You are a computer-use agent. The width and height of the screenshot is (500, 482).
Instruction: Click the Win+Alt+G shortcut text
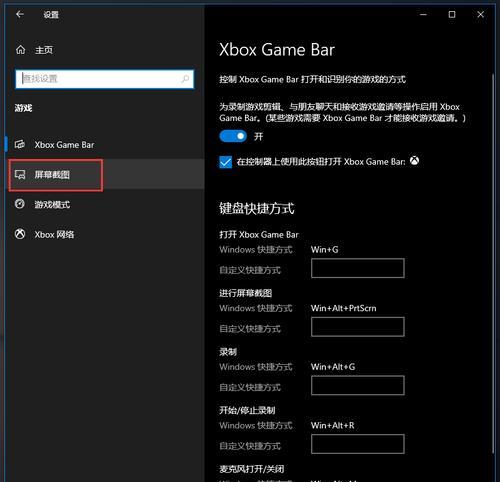(333, 367)
